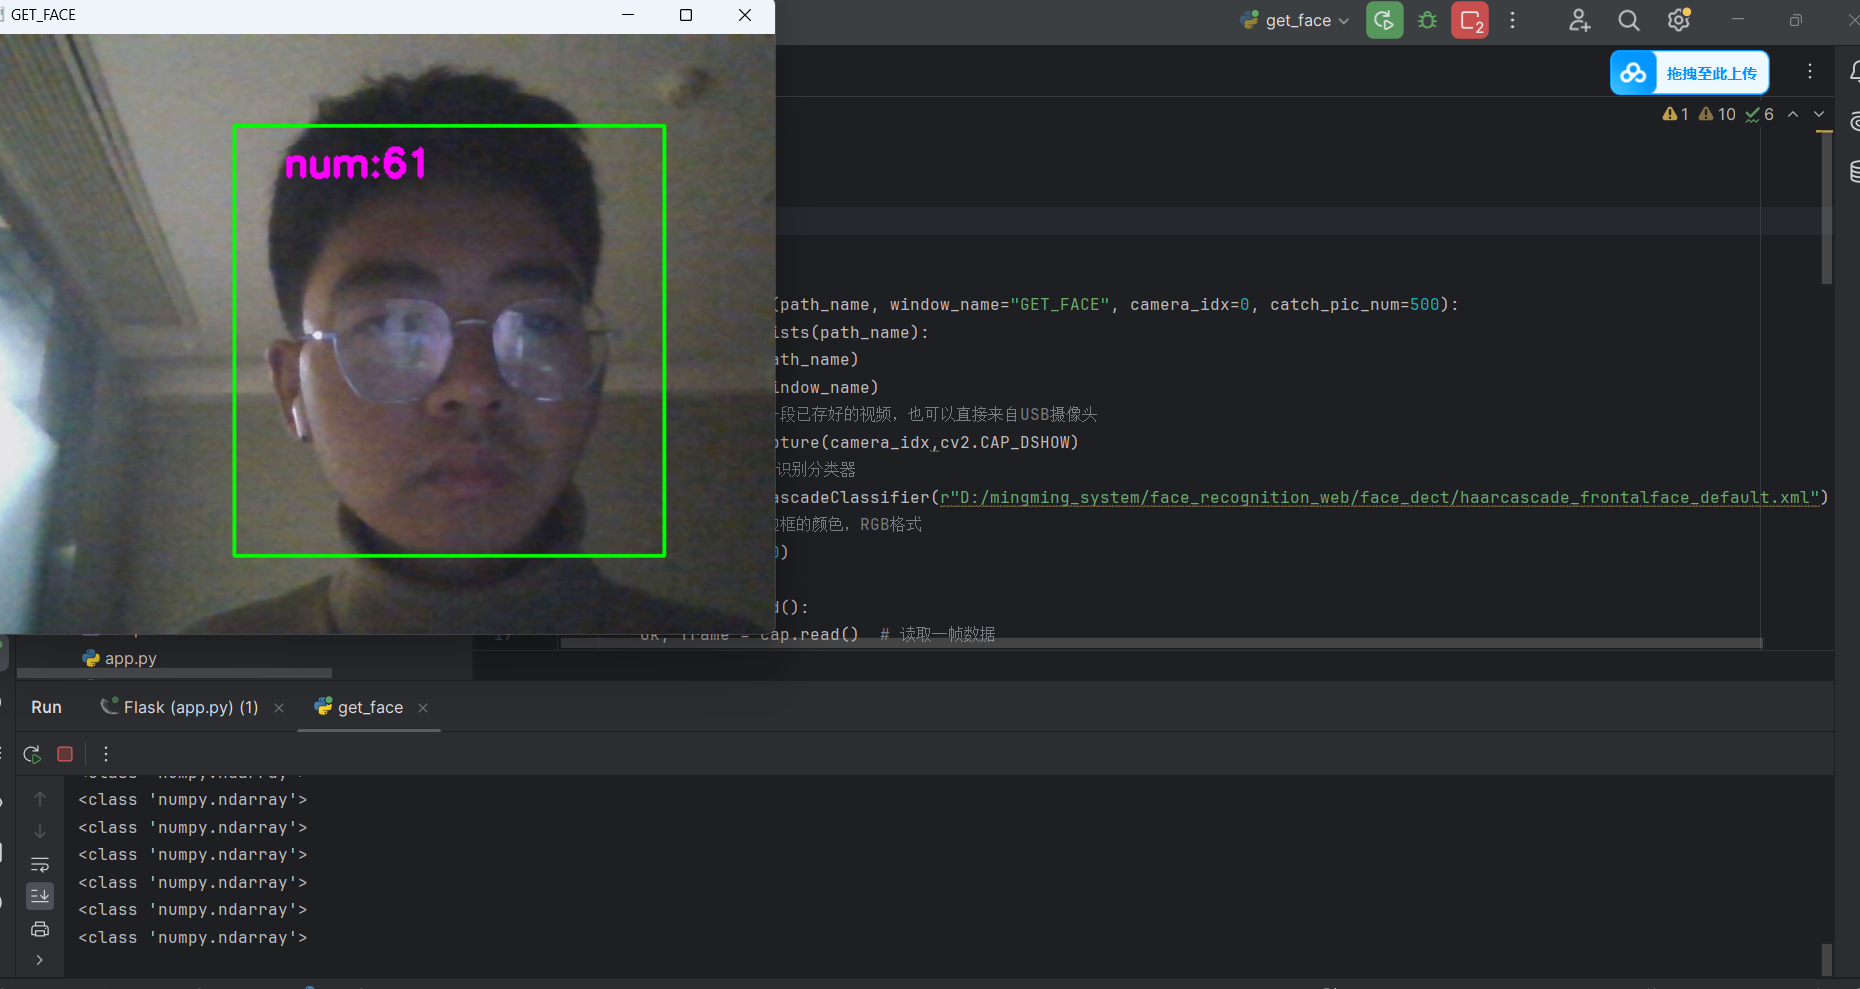1860x989 pixels.
Task: Open Search Everywhere magnifier
Action: point(1628,20)
